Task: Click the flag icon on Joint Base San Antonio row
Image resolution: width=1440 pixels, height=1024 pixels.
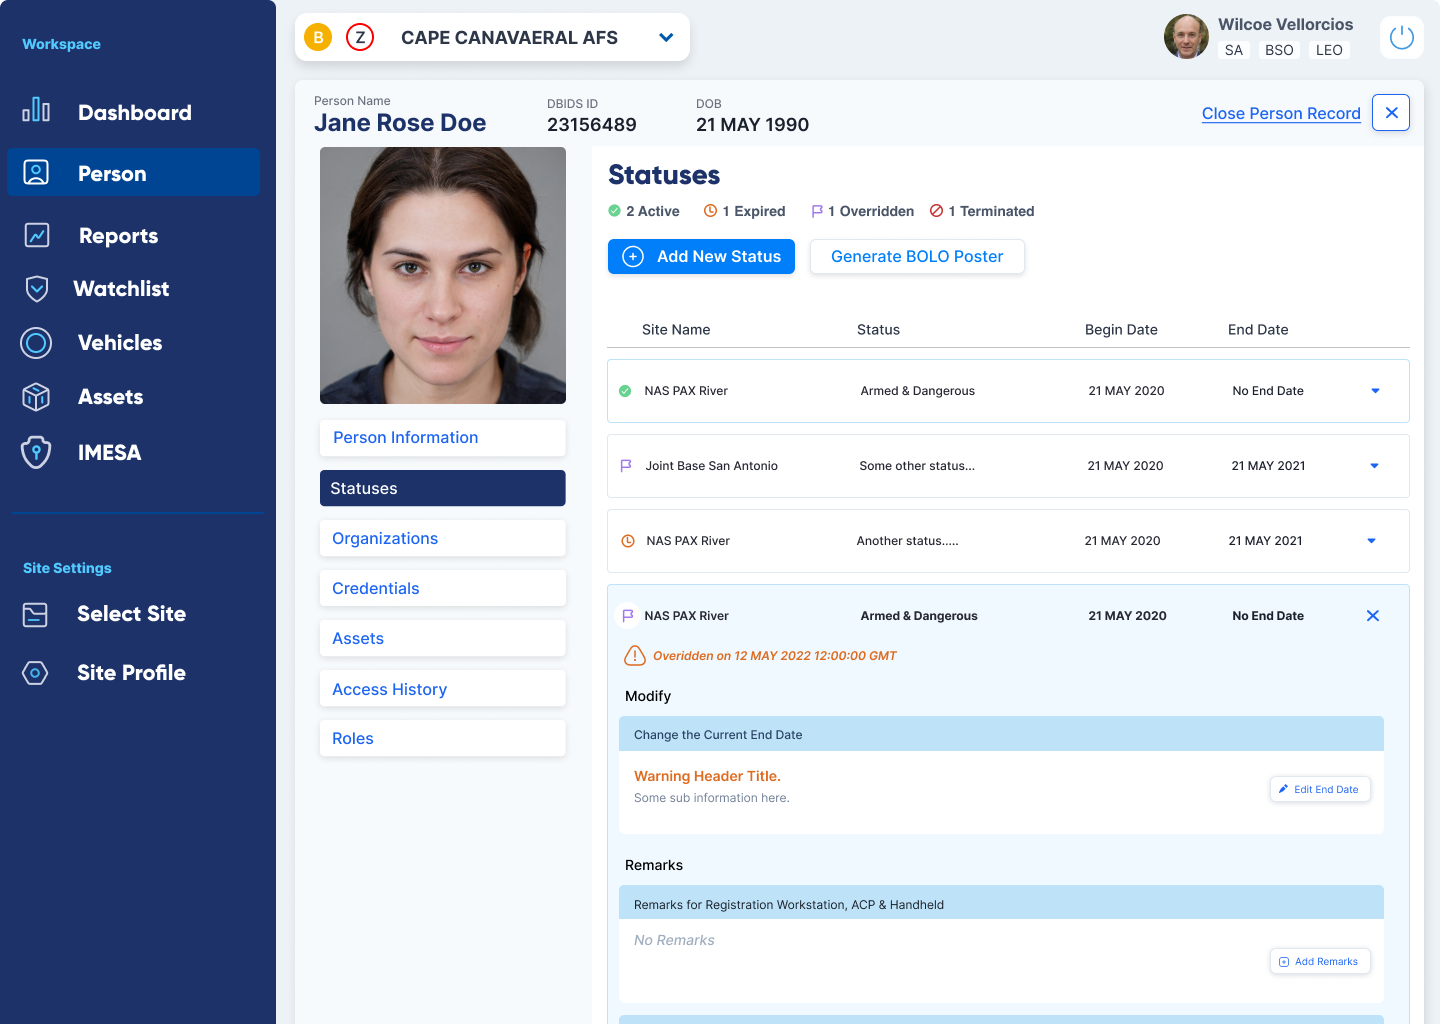Action: click(626, 466)
